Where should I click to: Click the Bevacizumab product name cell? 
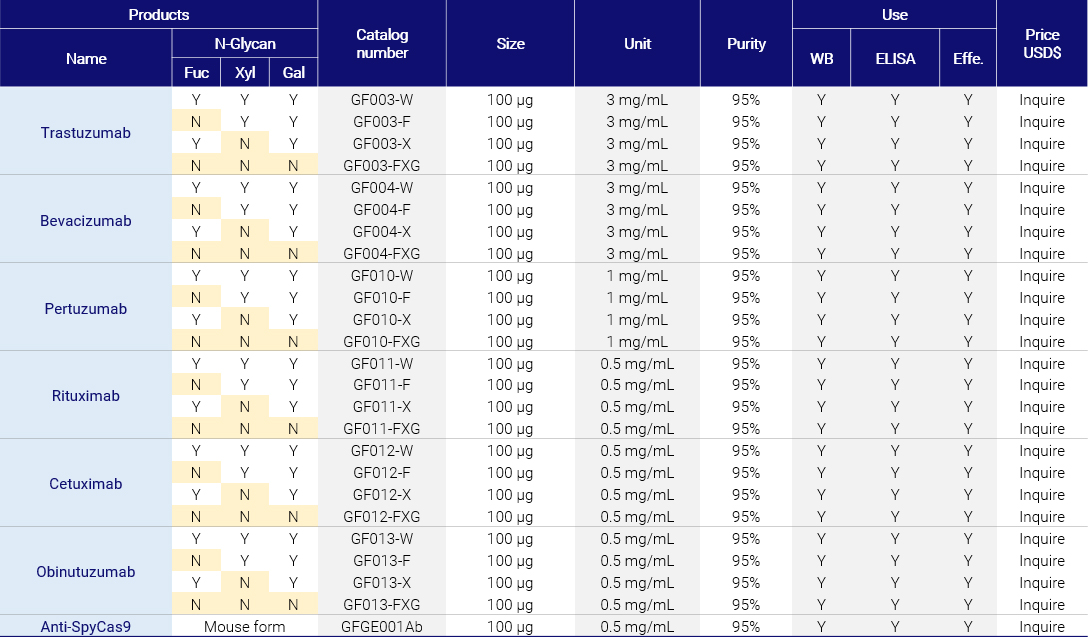(x=86, y=220)
